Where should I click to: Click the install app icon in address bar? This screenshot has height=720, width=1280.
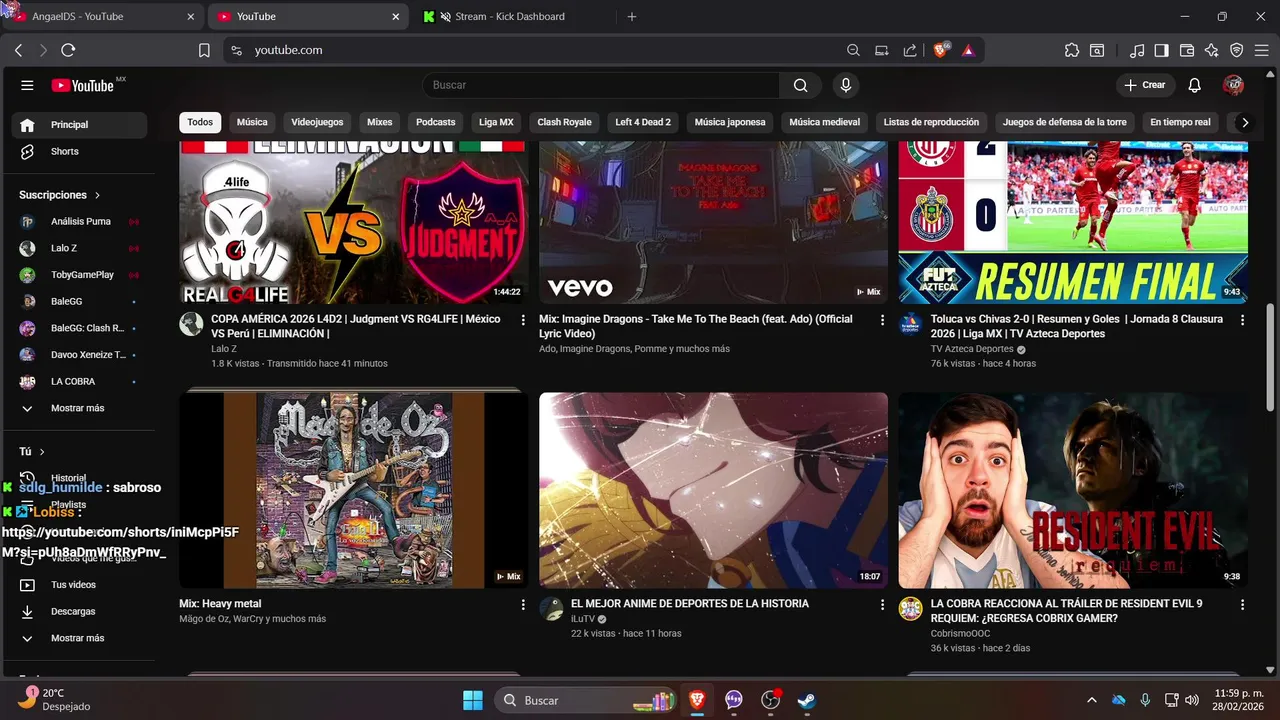[x=881, y=50]
